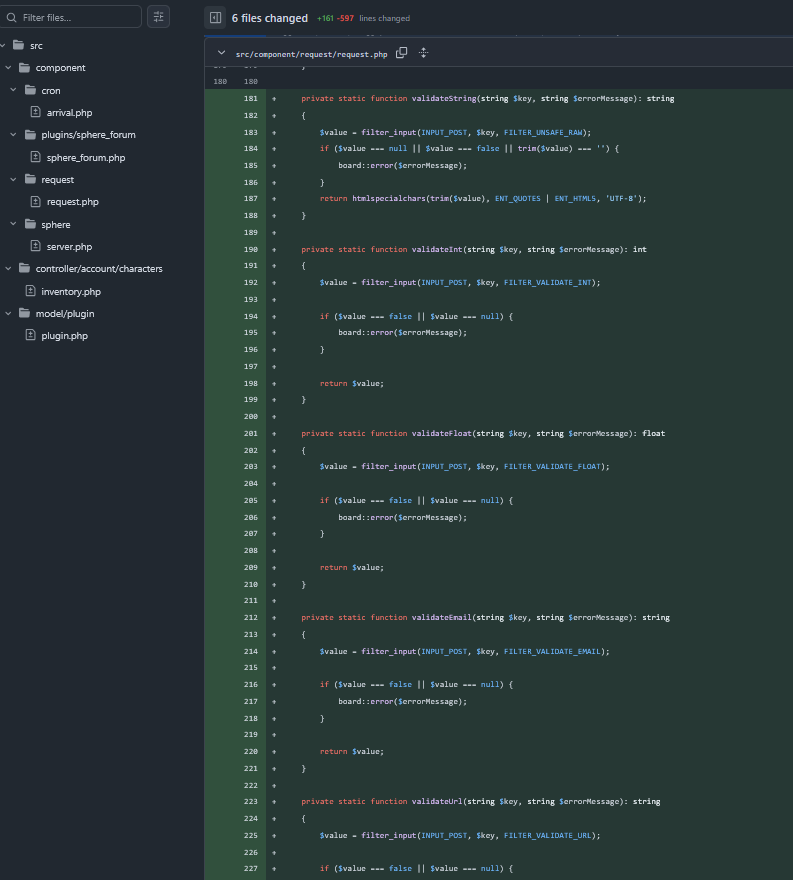Click the sphere_forum.php file diff icon
Image resolution: width=793 pixels, height=880 pixels.
tap(35, 157)
